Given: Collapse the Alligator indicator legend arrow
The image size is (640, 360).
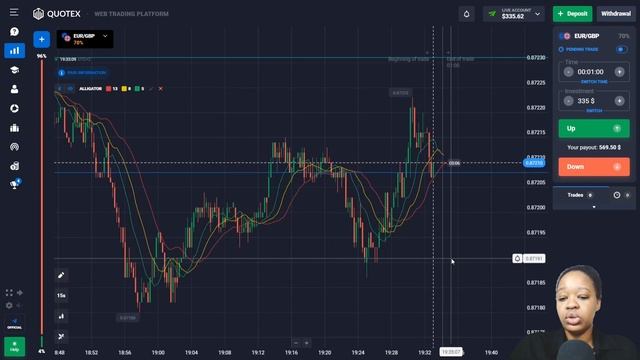Looking at the screenshot, I should (60, 89).
